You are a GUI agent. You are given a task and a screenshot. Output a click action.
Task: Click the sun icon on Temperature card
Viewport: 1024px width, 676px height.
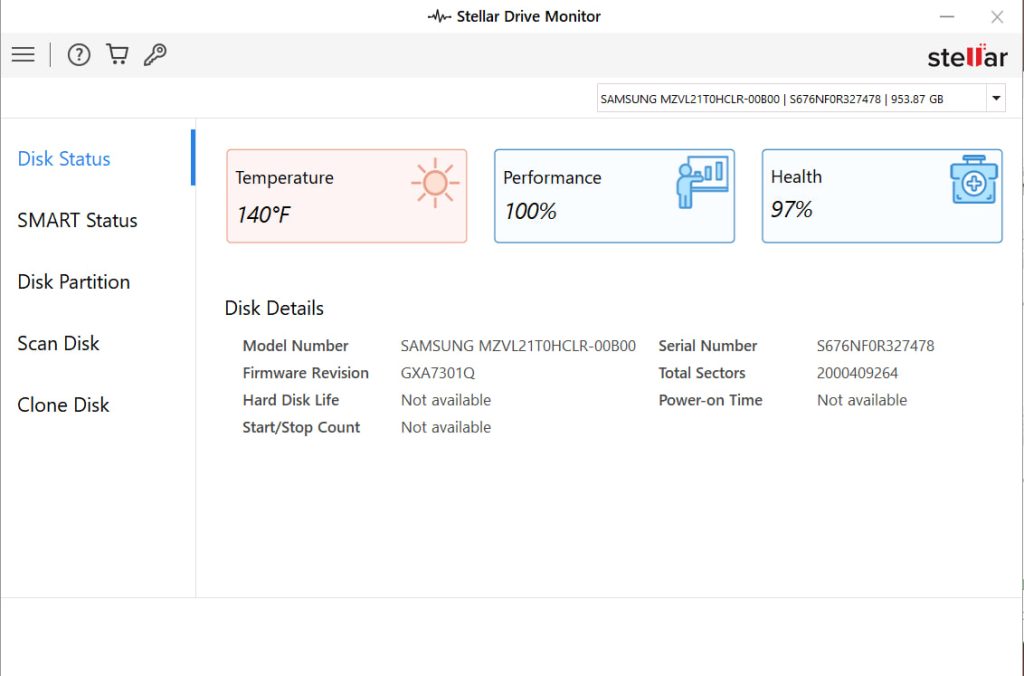pos(435,183)
